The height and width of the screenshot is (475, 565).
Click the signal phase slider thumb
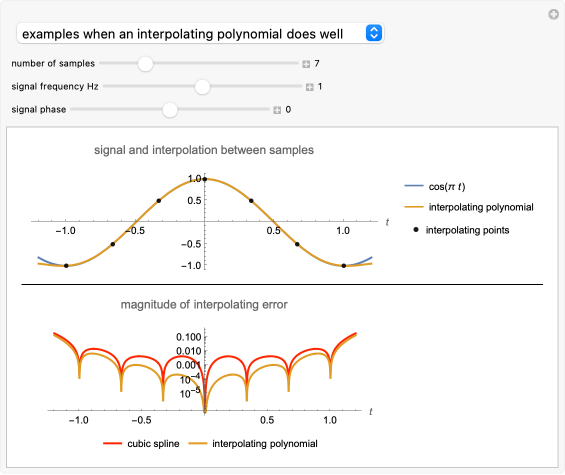coord(170,110)
